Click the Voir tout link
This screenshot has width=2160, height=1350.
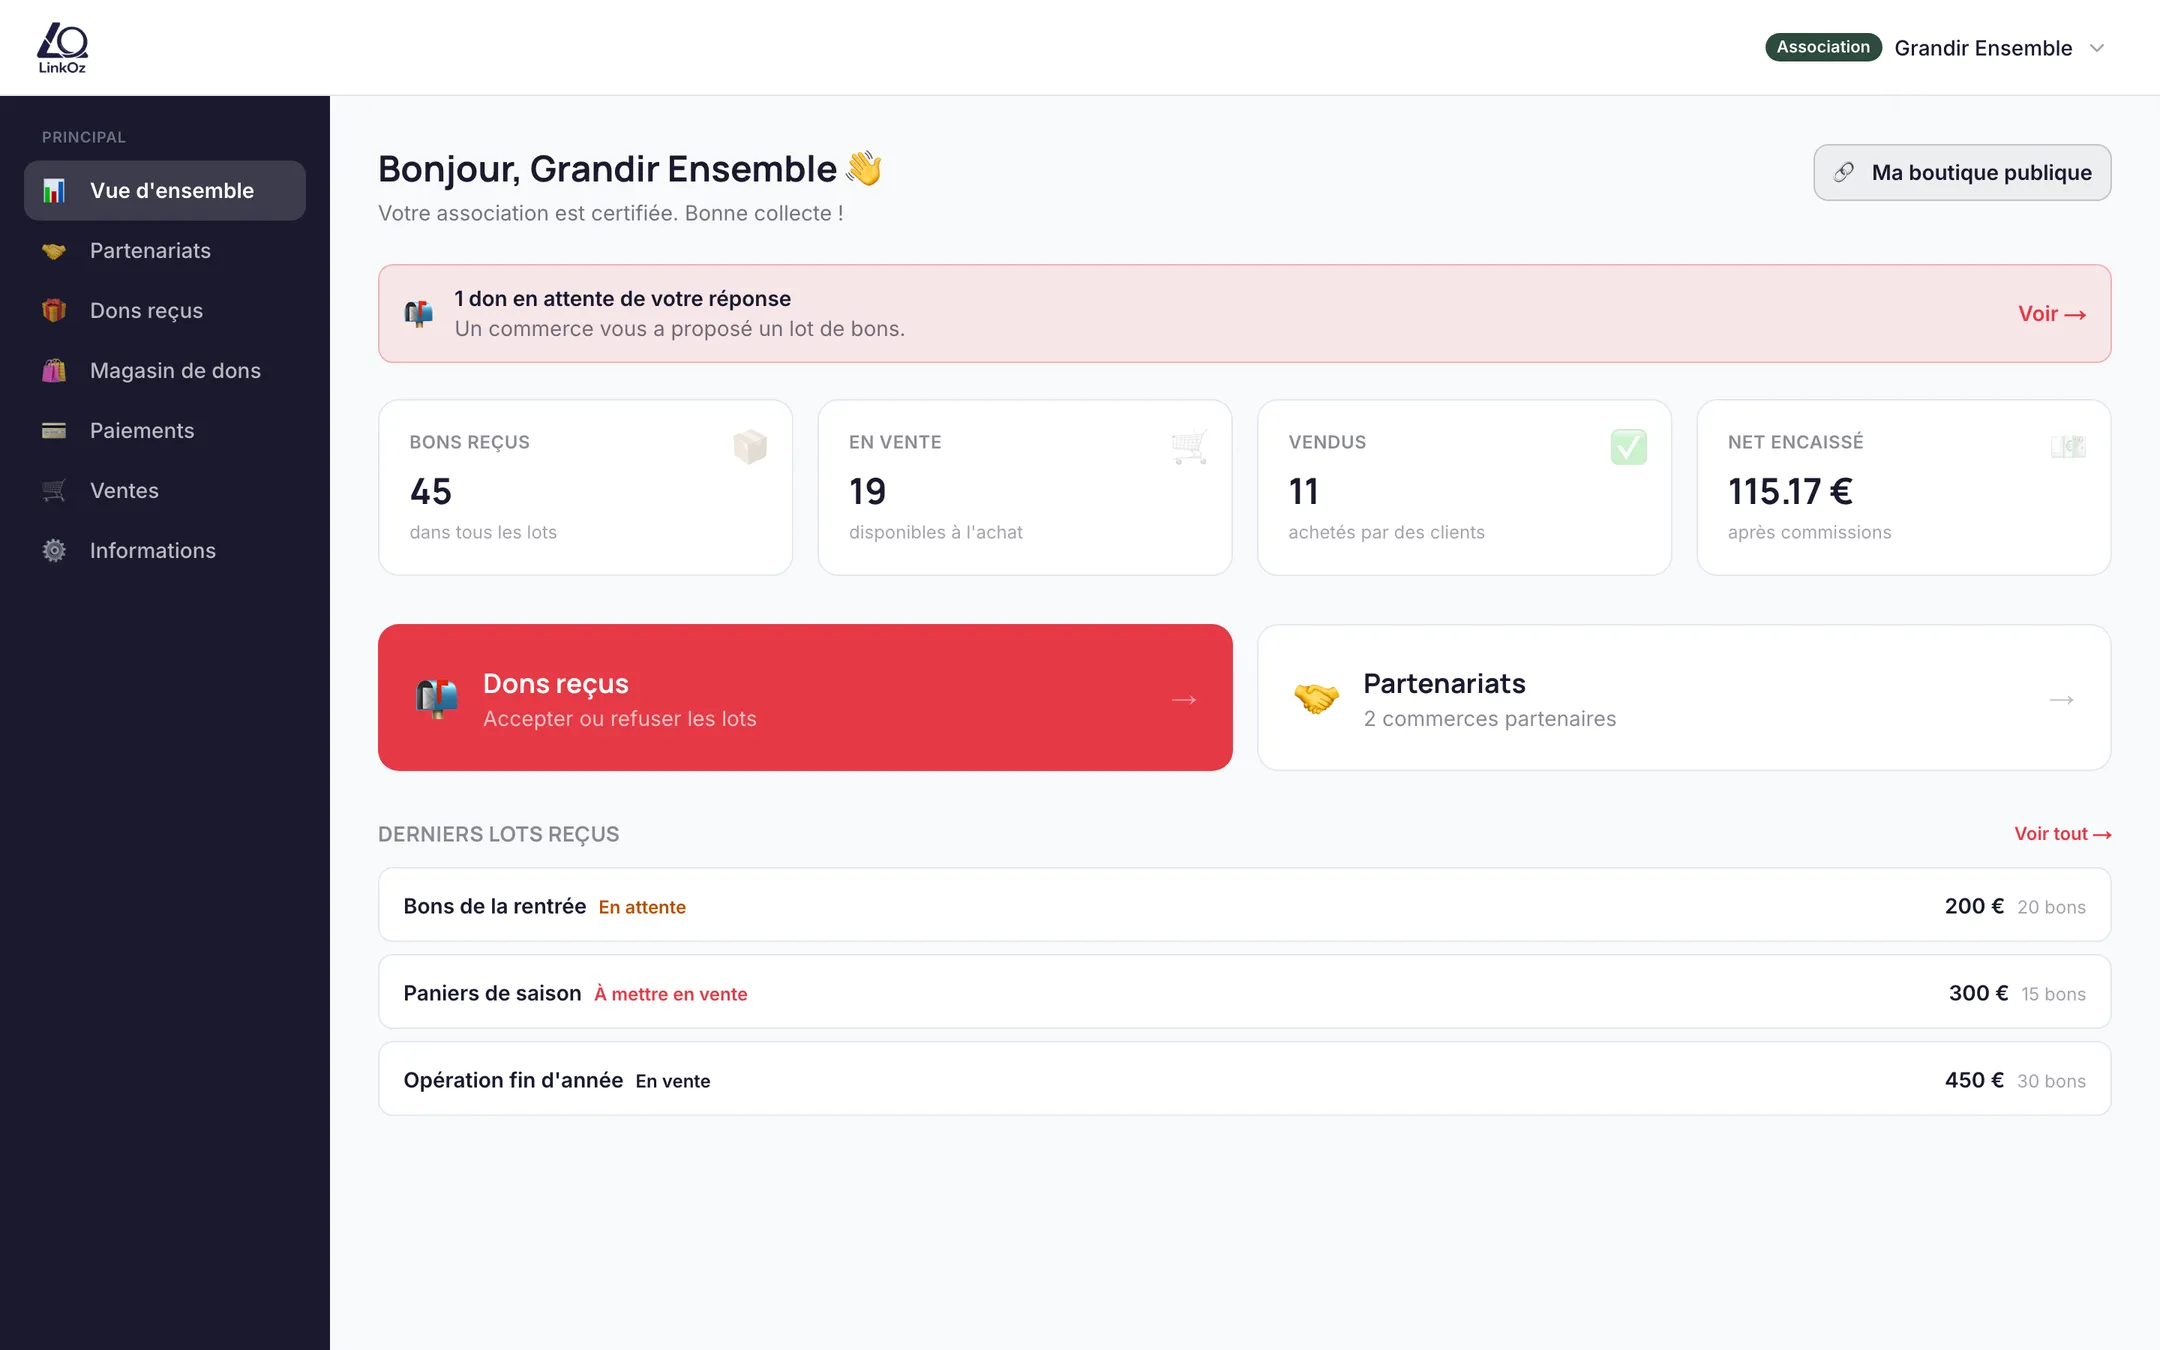coord(2063,834)
